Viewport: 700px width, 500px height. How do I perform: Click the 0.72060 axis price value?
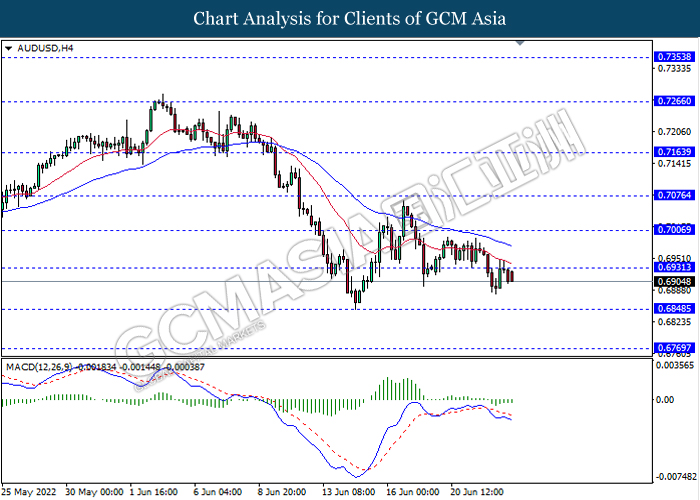coord(674,132)
